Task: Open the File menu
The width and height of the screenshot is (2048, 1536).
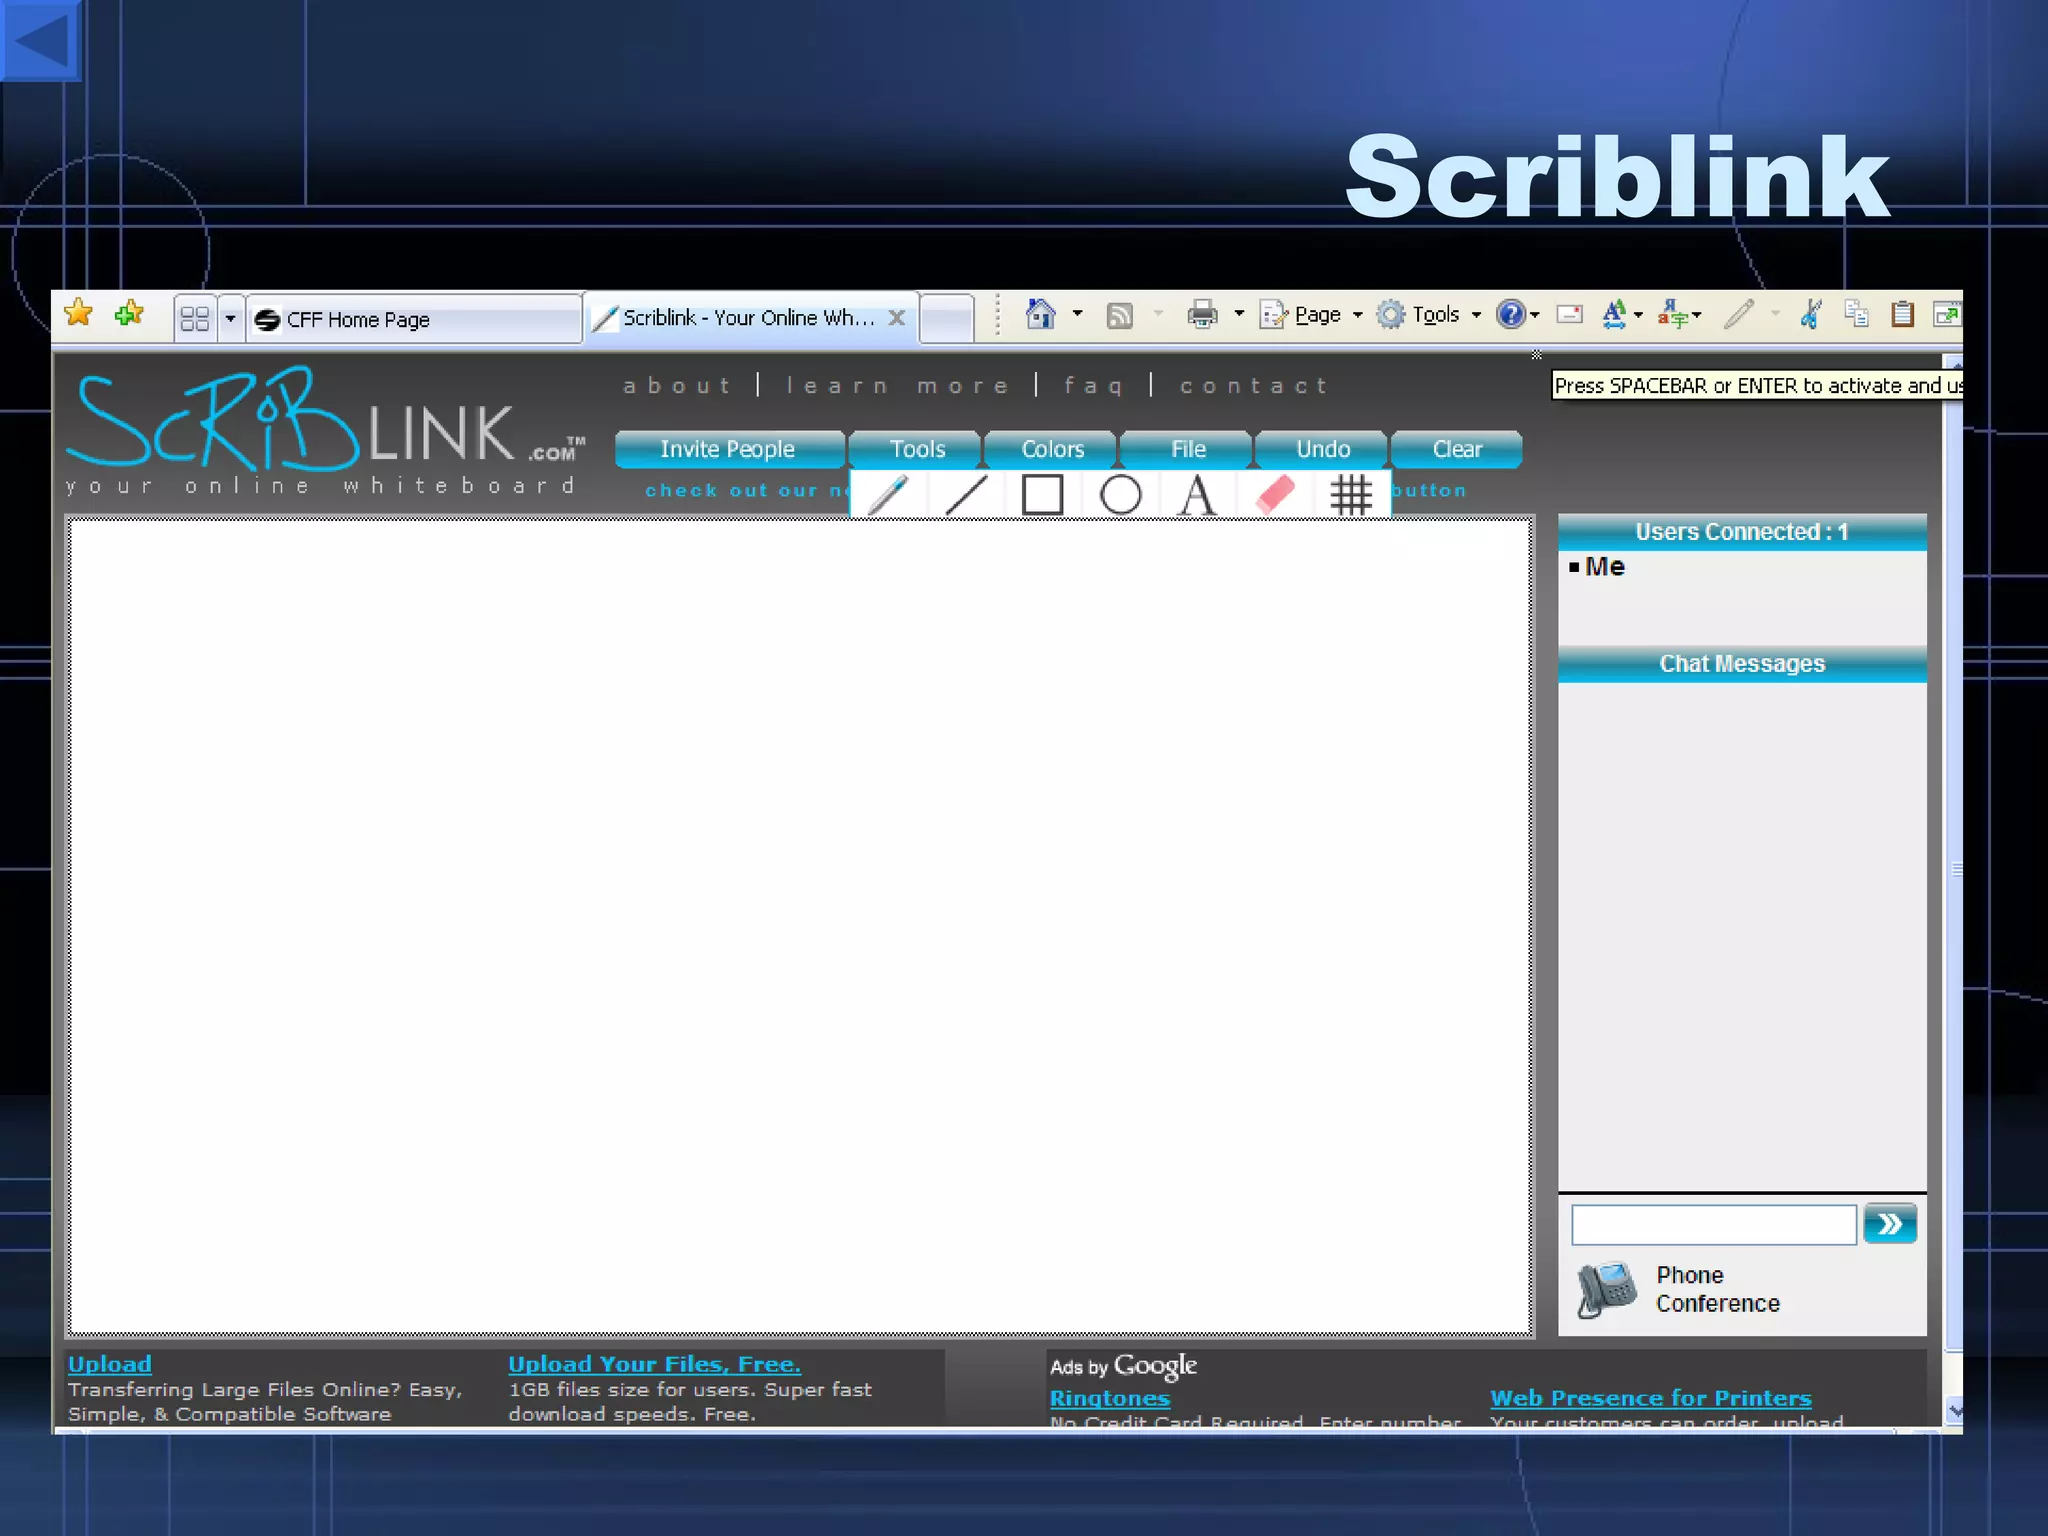Action: [1188, 449]
